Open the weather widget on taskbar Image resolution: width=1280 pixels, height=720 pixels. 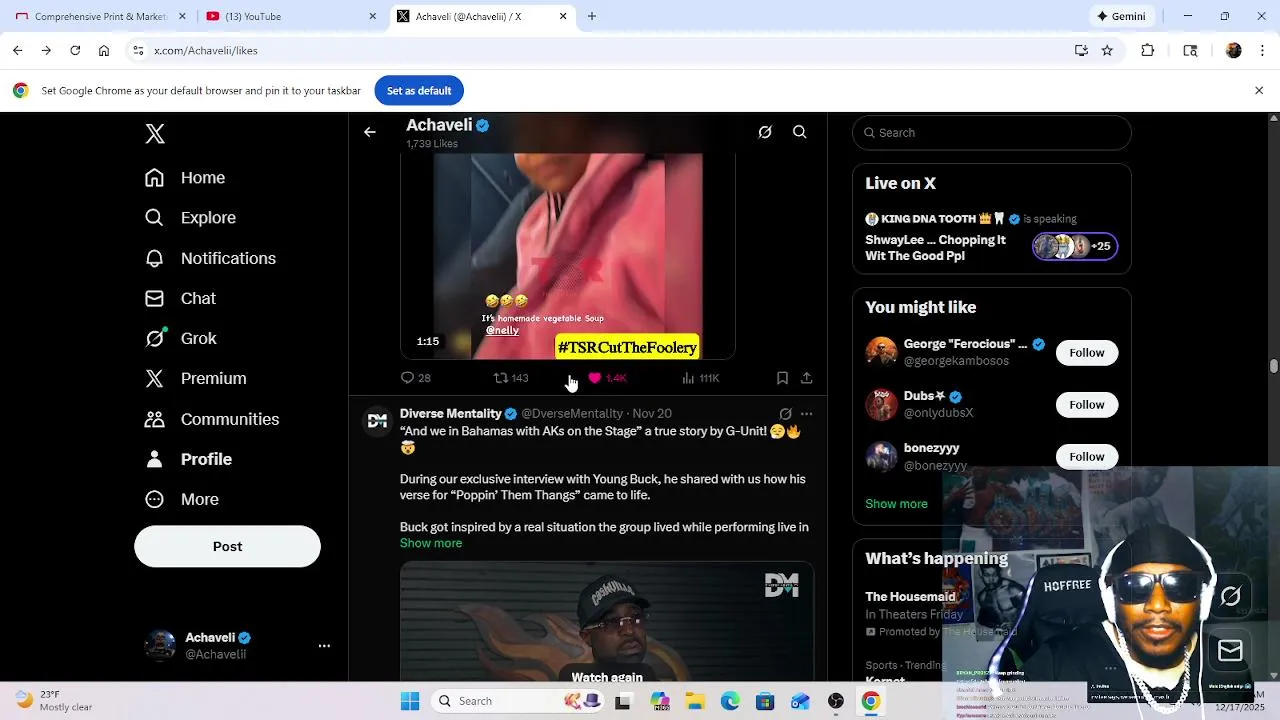pos(55,701)
